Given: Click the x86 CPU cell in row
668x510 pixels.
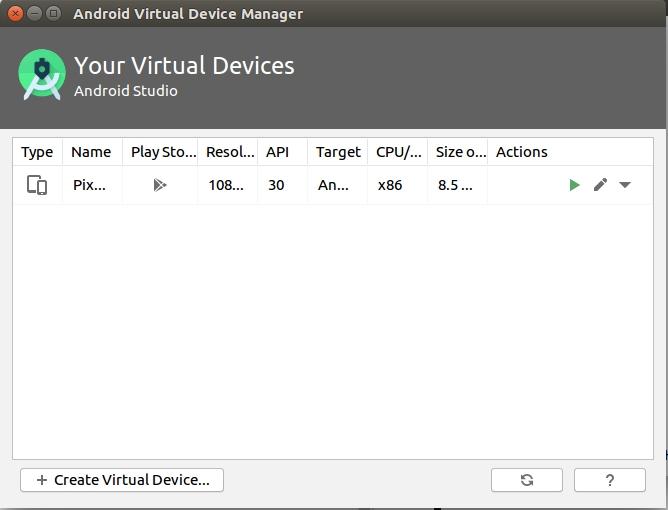Looking at the screenshot, I should (x=390, y=185).
